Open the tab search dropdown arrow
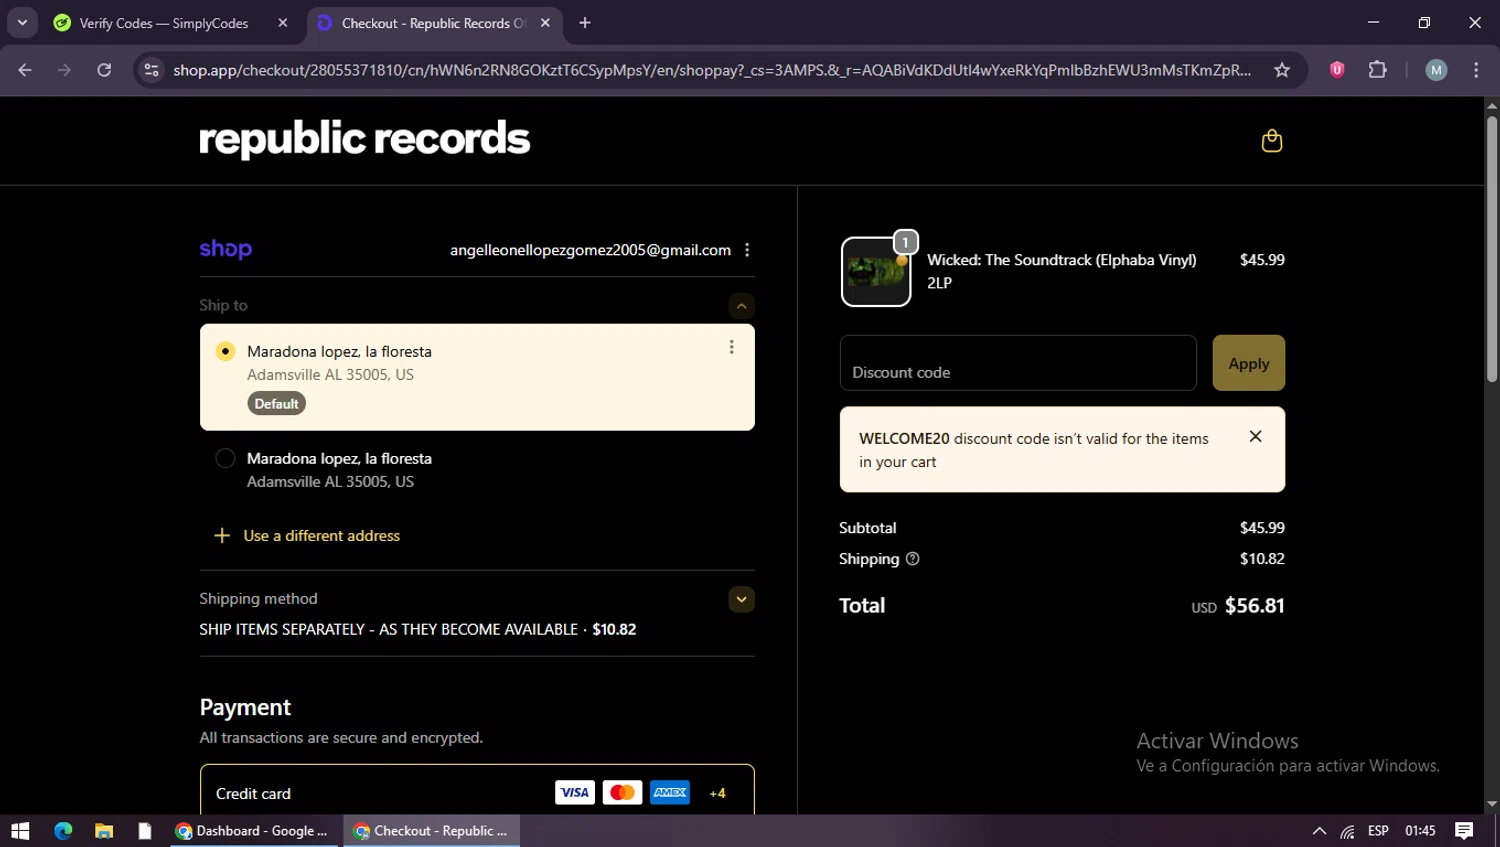 pos(22,23)
